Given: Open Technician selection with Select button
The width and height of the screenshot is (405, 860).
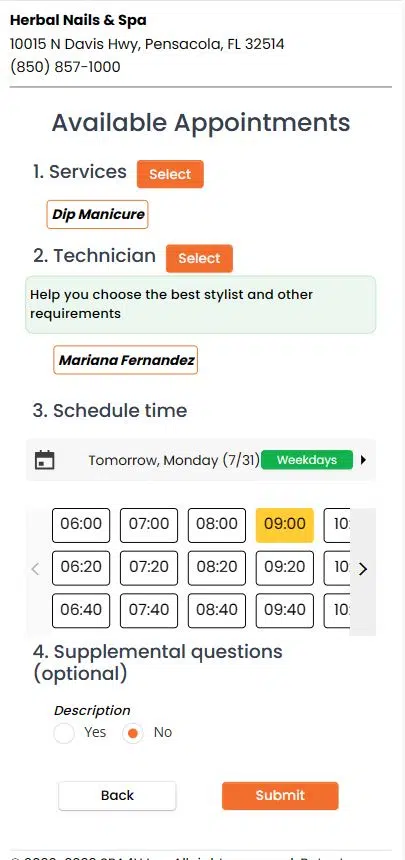Looking at the screenshot, I should (x=199, y=258).
